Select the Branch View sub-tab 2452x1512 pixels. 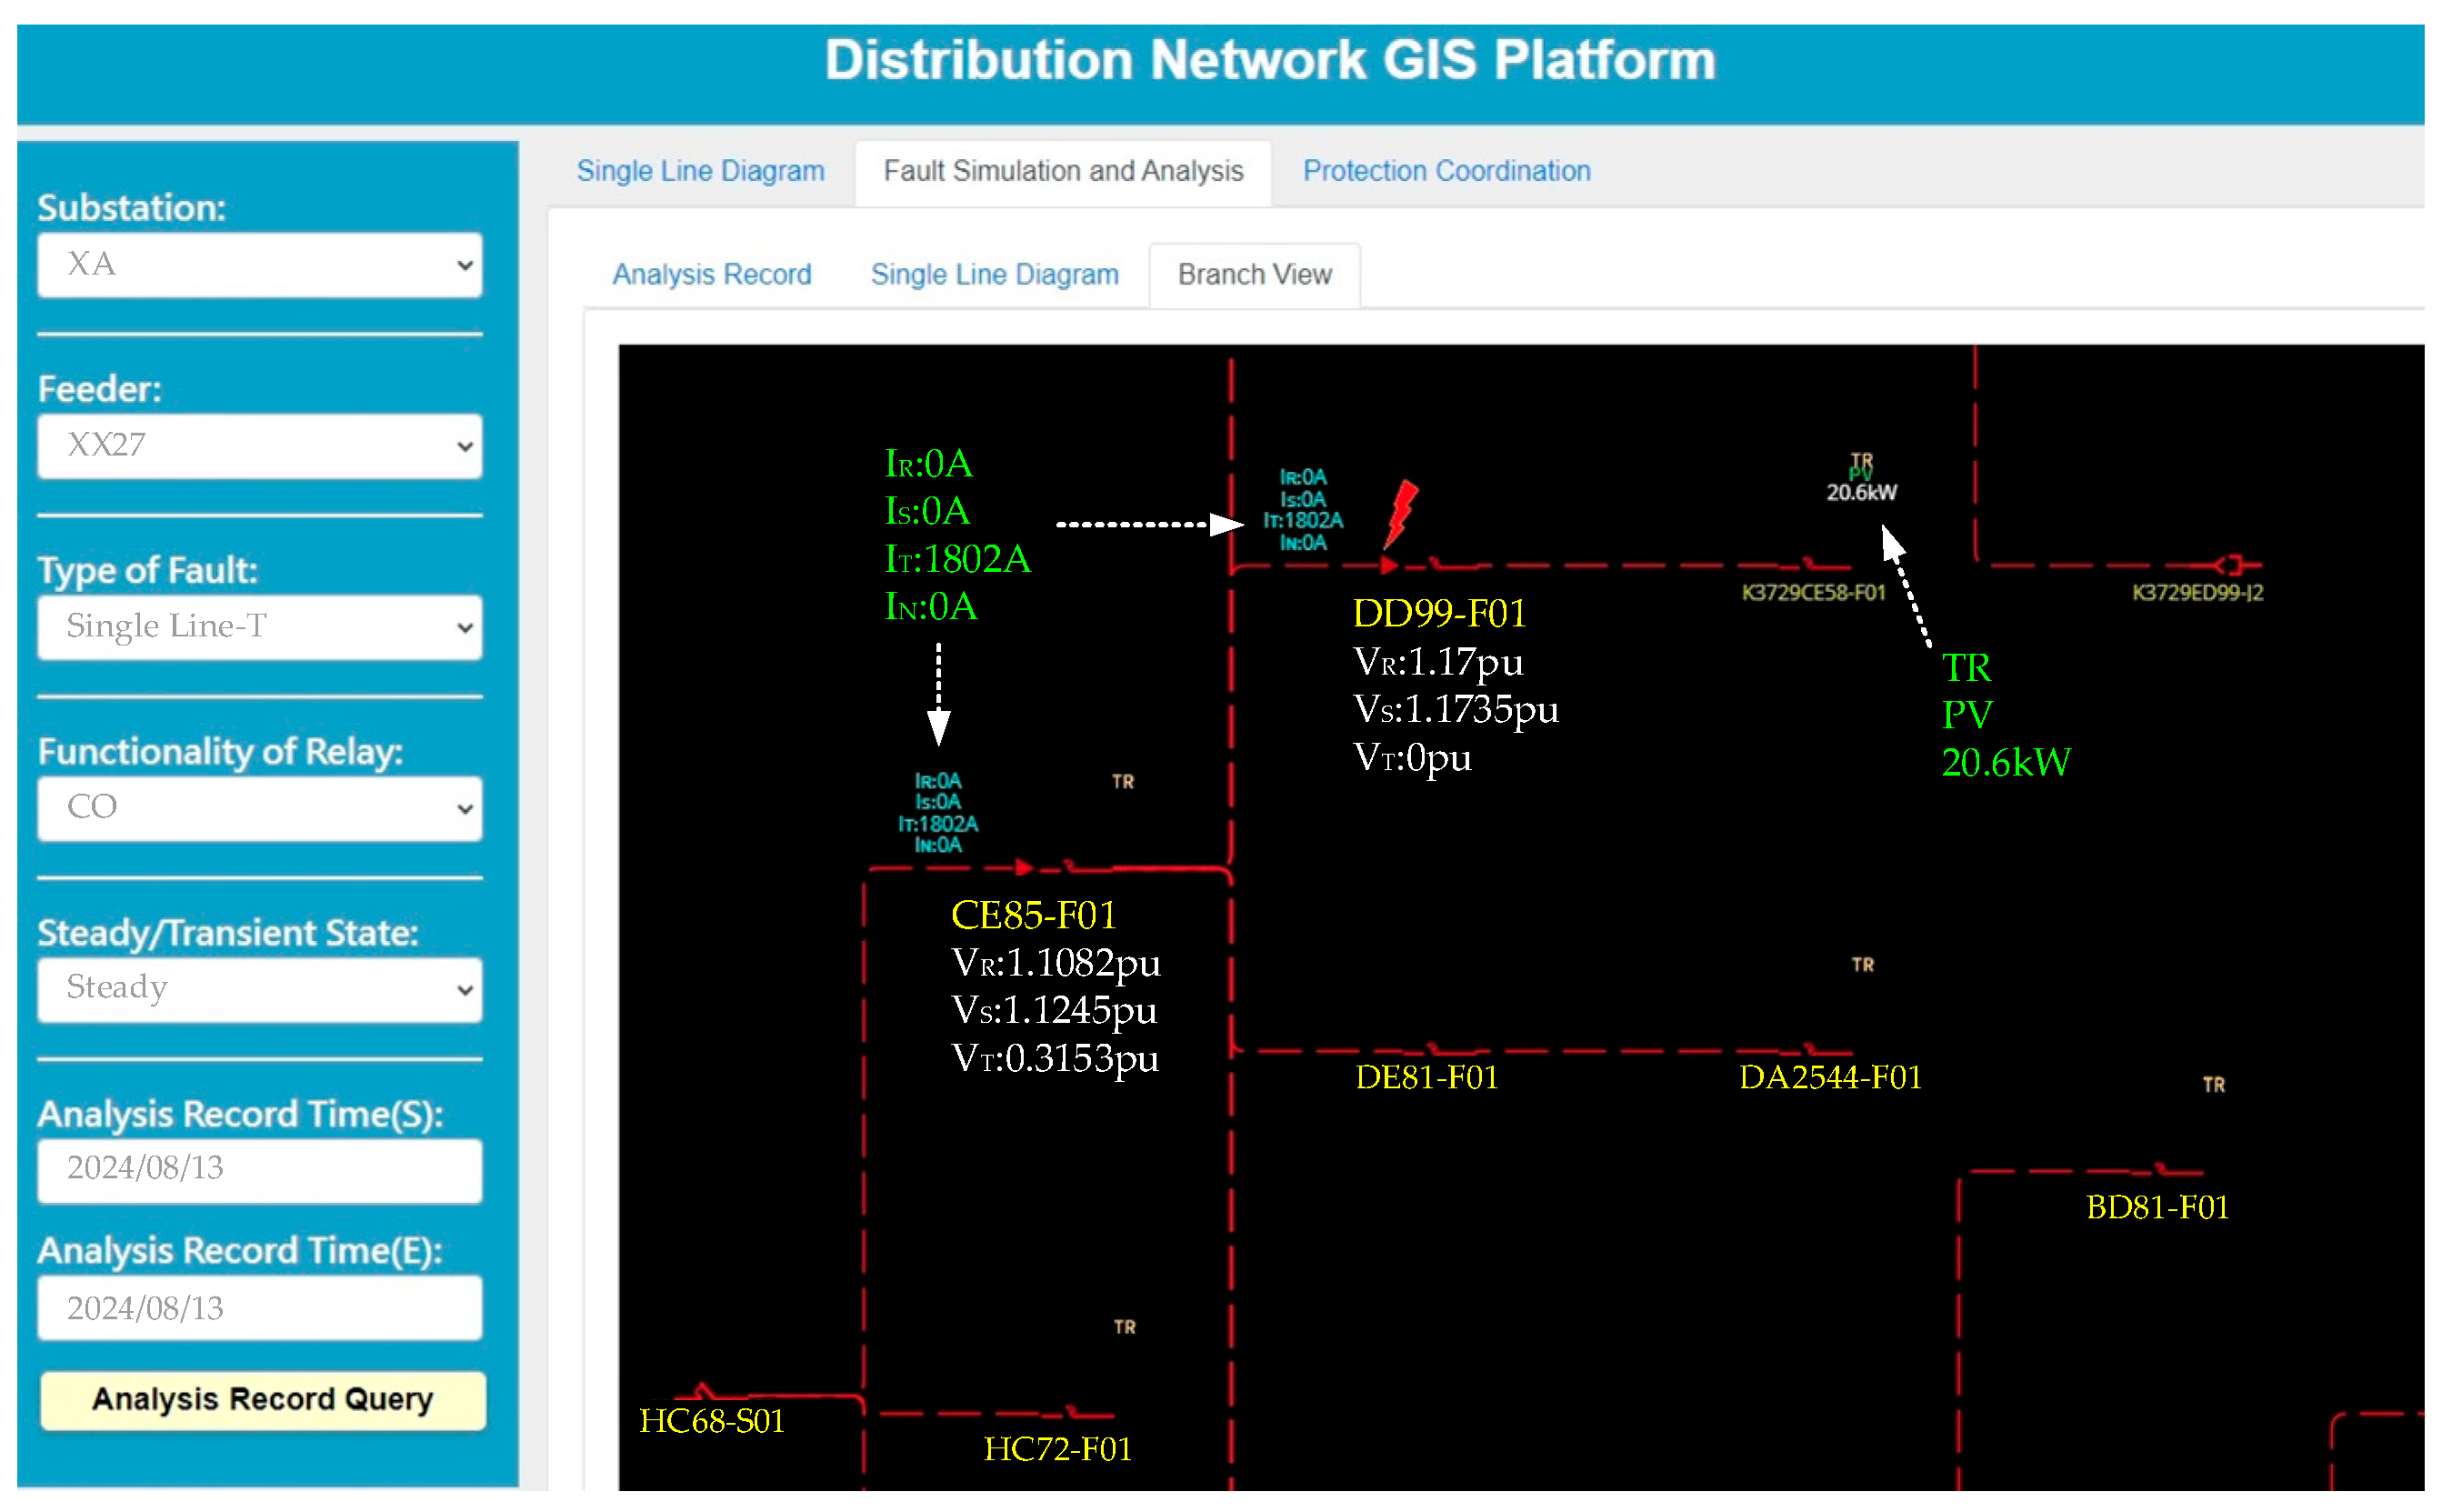point(1255,275)
